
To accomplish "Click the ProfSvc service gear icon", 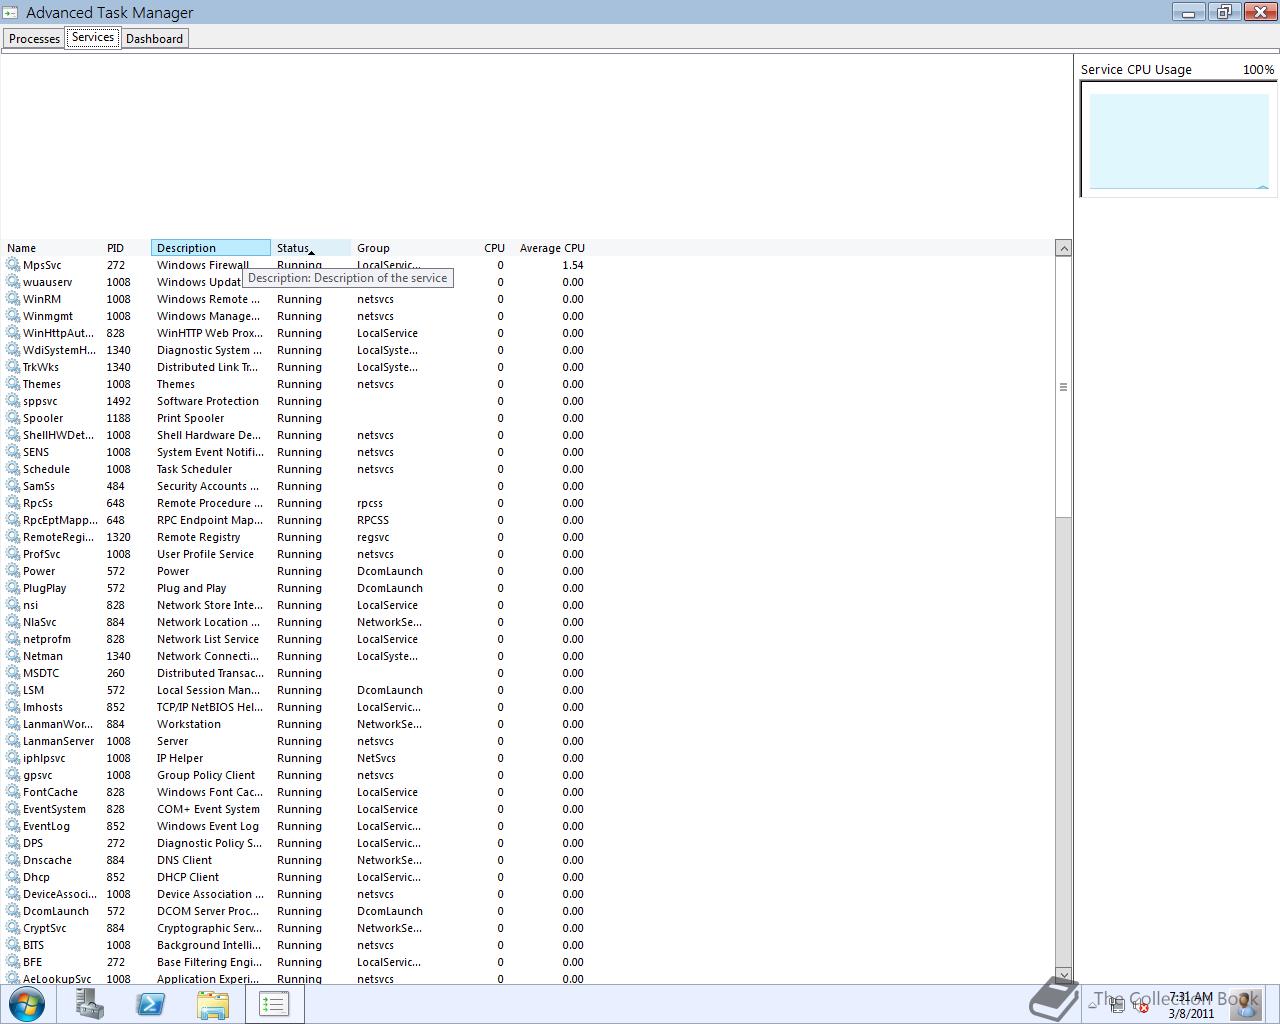I will pos(13,554).
